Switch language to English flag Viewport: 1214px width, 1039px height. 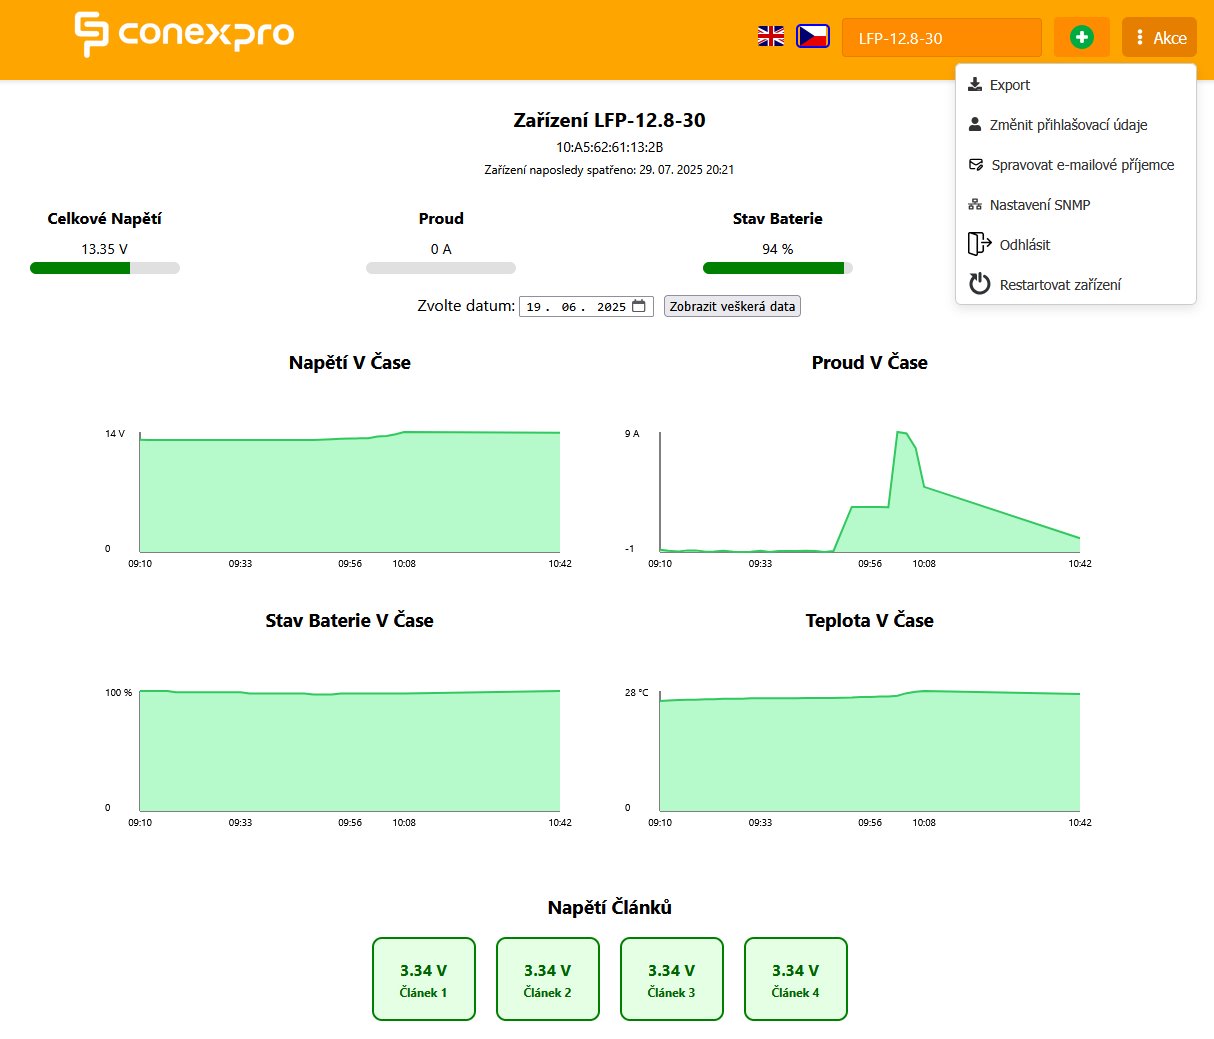[770, 37]
